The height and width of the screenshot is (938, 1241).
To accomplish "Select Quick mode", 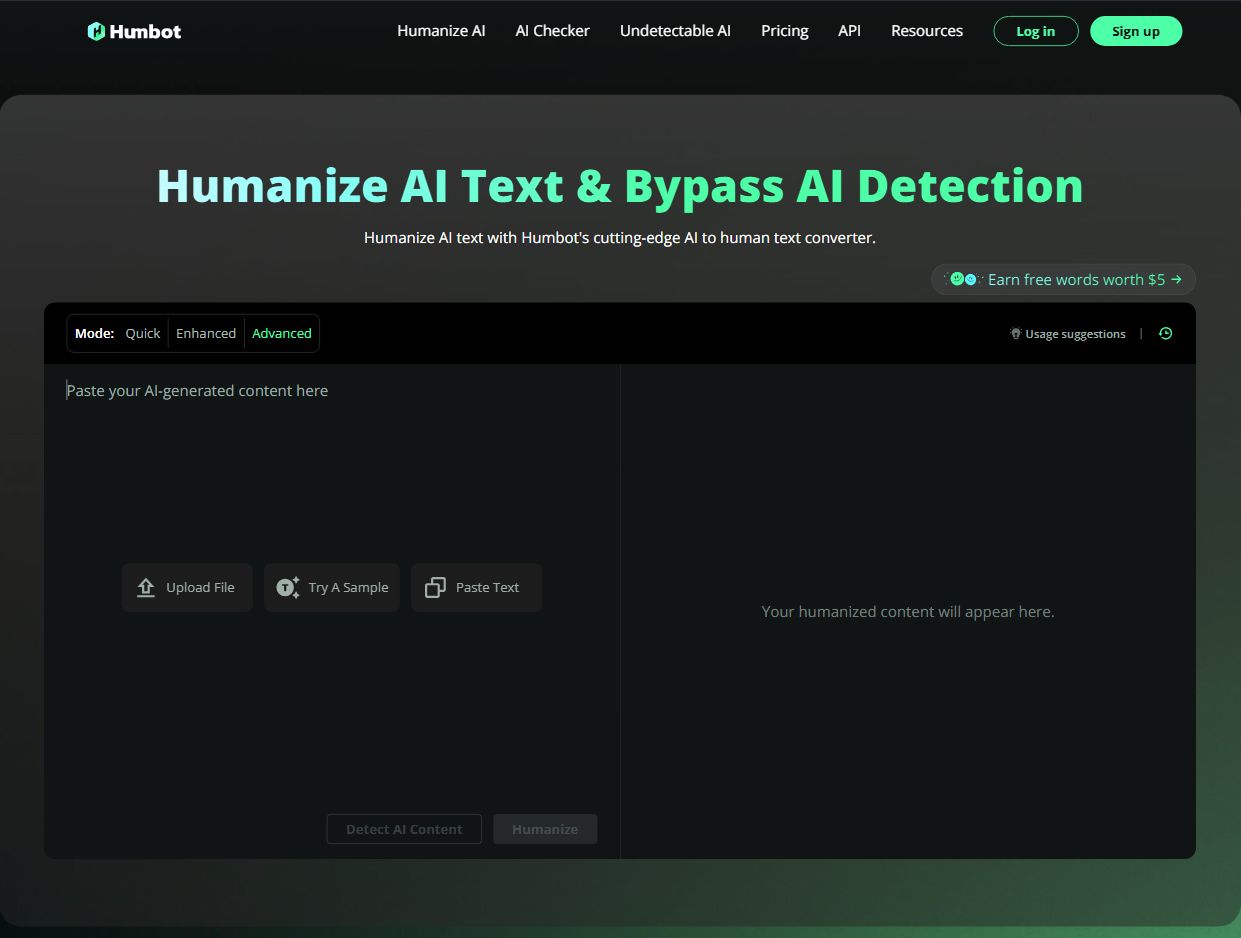I will click(x=142, y=334).
